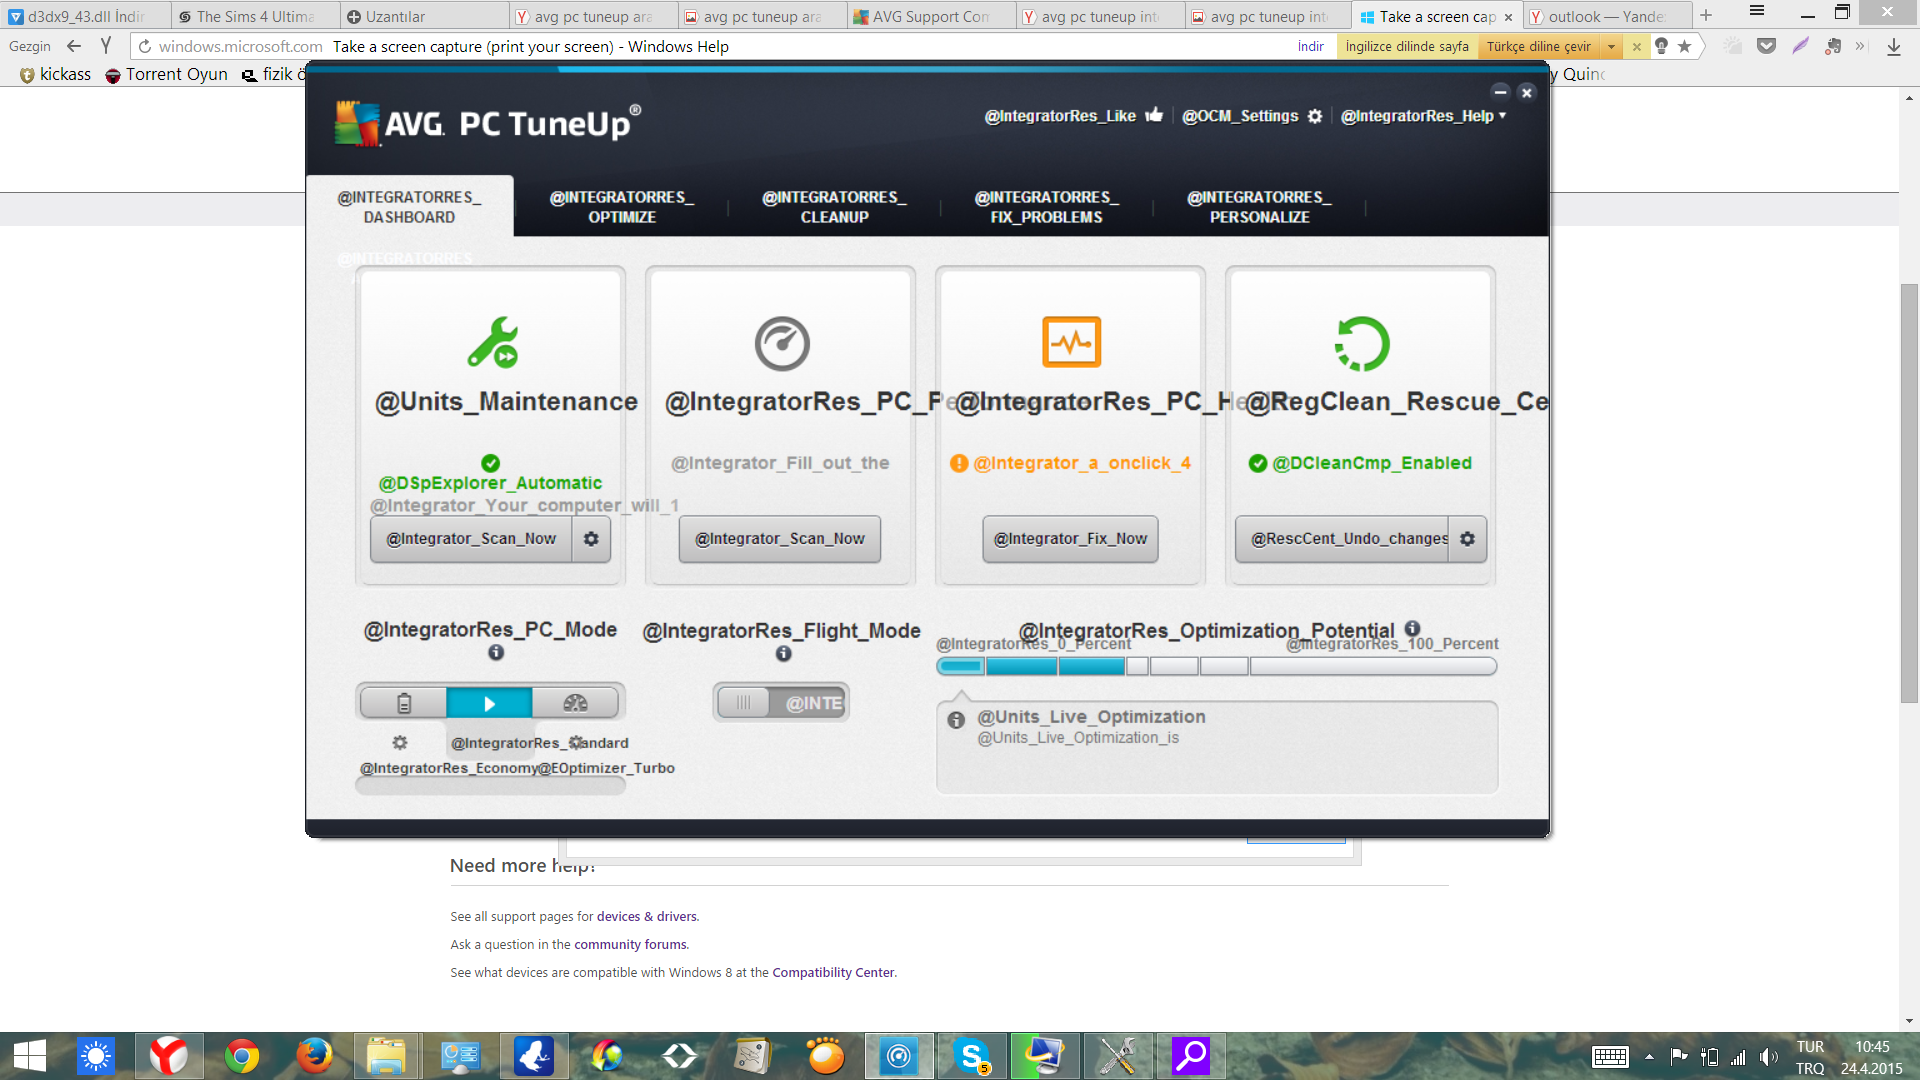This screenshot has height=1080, width=1920.
Task: Expand the @IntegratorRes_Help dropdown
Action: point(1423,116)
